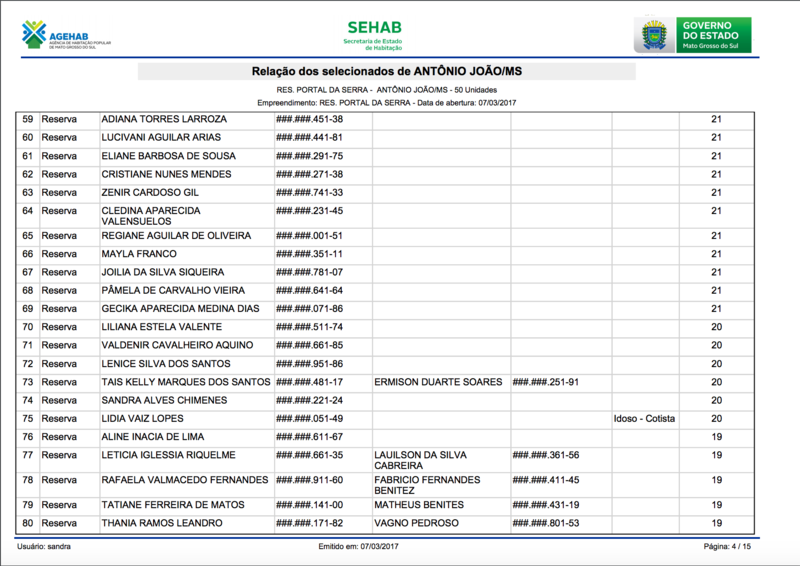The image size is (800, 566).
Task: Select spouse name FABRICIO FERNANDES BENITEZ
Action: point(427,485)
